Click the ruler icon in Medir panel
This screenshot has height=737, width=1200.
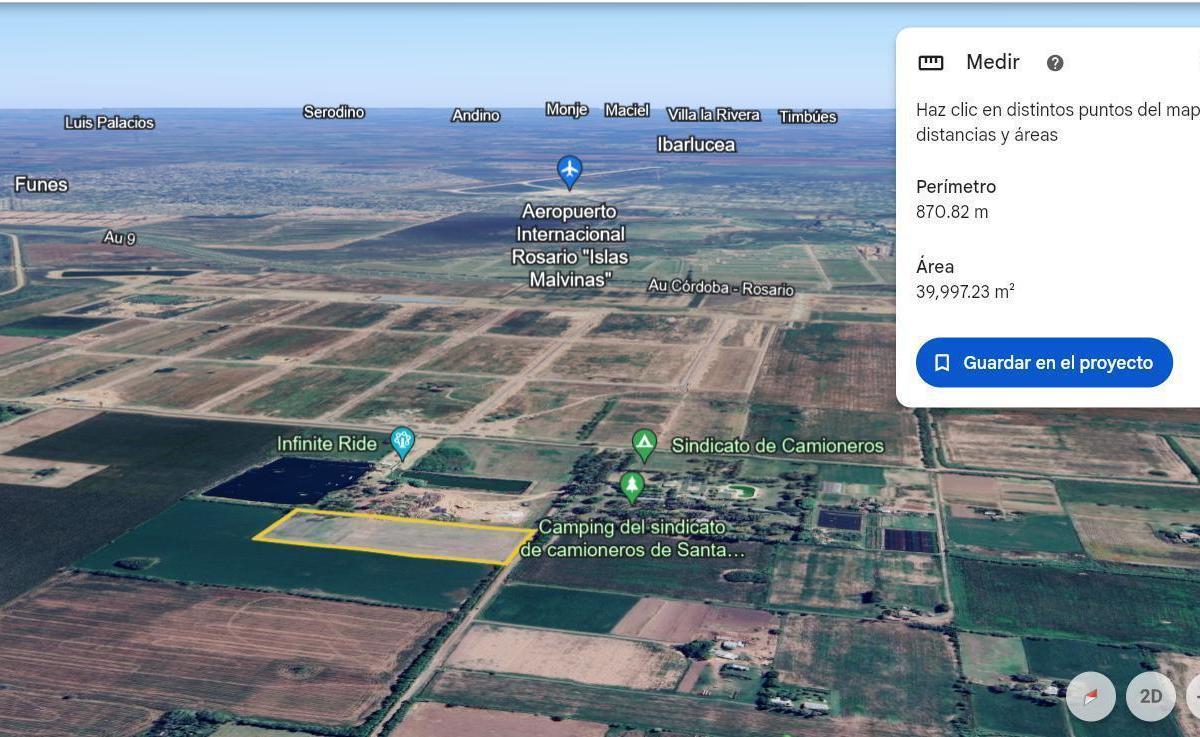coord(931,63)
